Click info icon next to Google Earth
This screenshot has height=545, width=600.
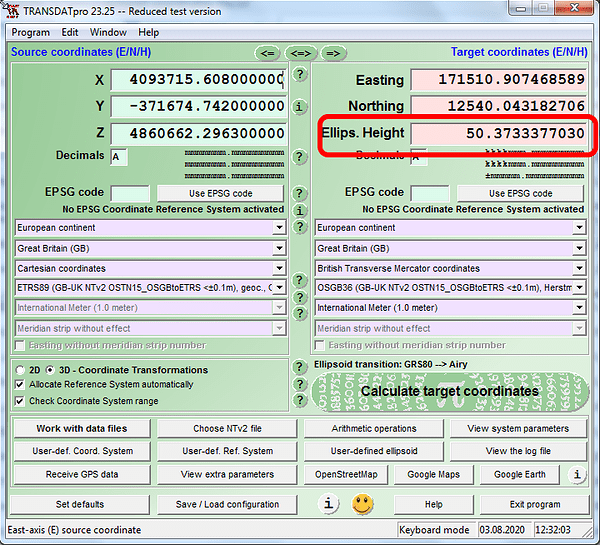point(577,475)
